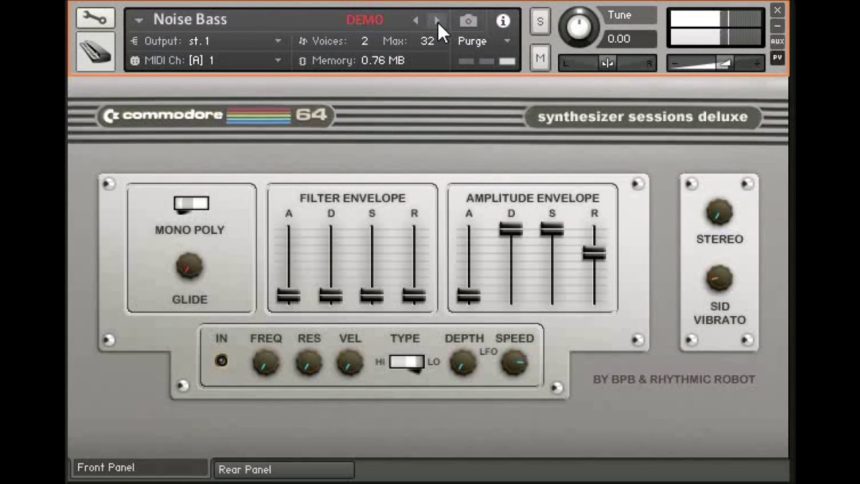Image resolution: width=860 pixels, height=484 pixels.
Task: Click the Noise Bass instrument name
Action: tap(190, 19)
